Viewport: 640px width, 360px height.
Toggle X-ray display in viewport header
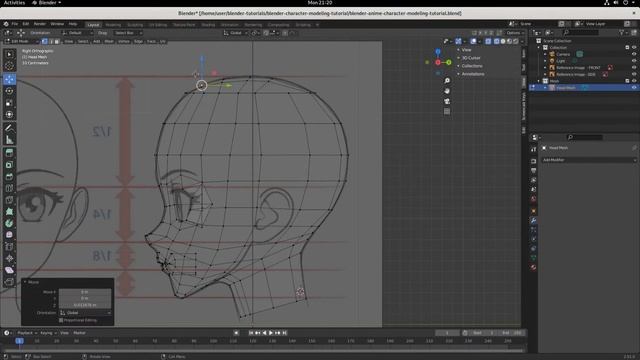click(x=488, y=41)
